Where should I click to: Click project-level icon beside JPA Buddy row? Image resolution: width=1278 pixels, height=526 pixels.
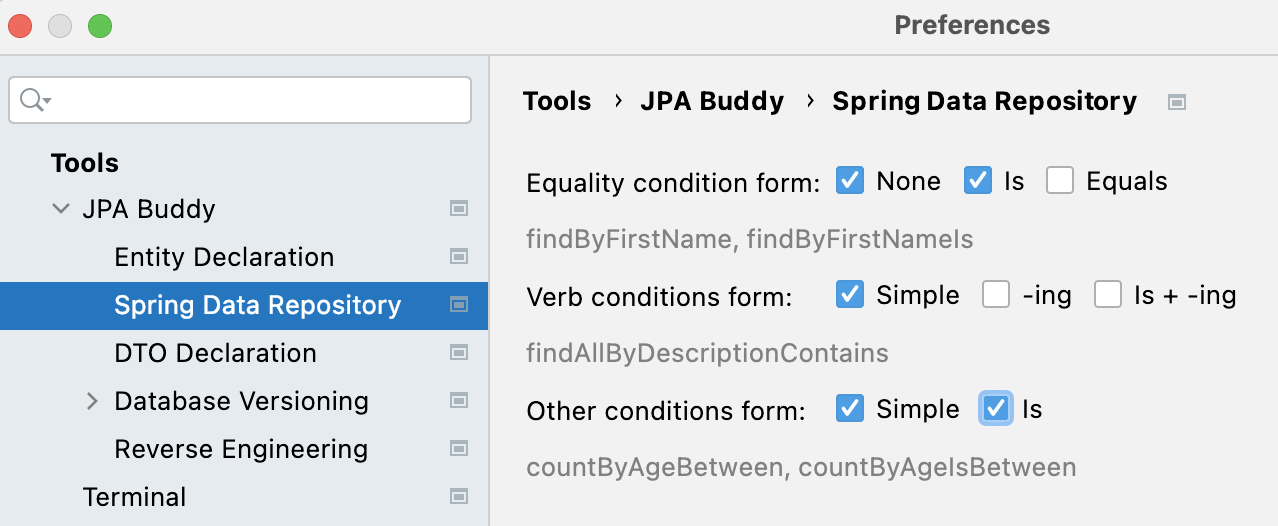[x=459, y=209]
